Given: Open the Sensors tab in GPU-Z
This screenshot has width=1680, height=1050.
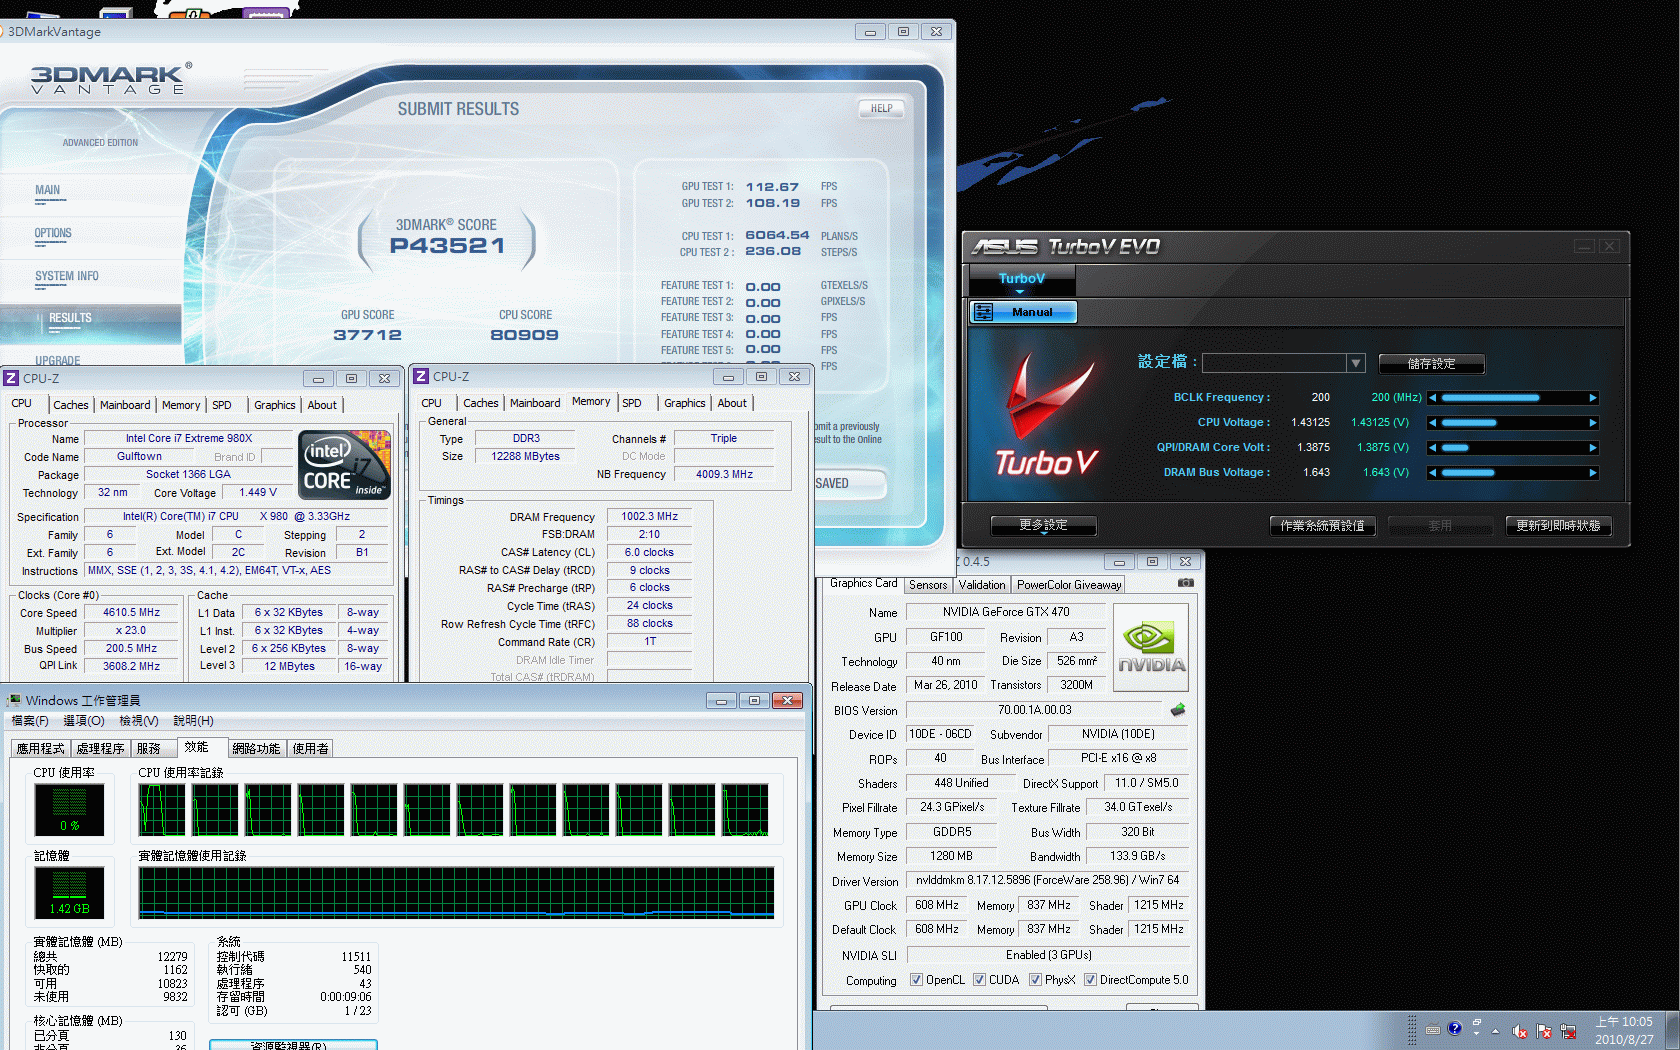Looking at the screenshot, I should click(928, 585).
